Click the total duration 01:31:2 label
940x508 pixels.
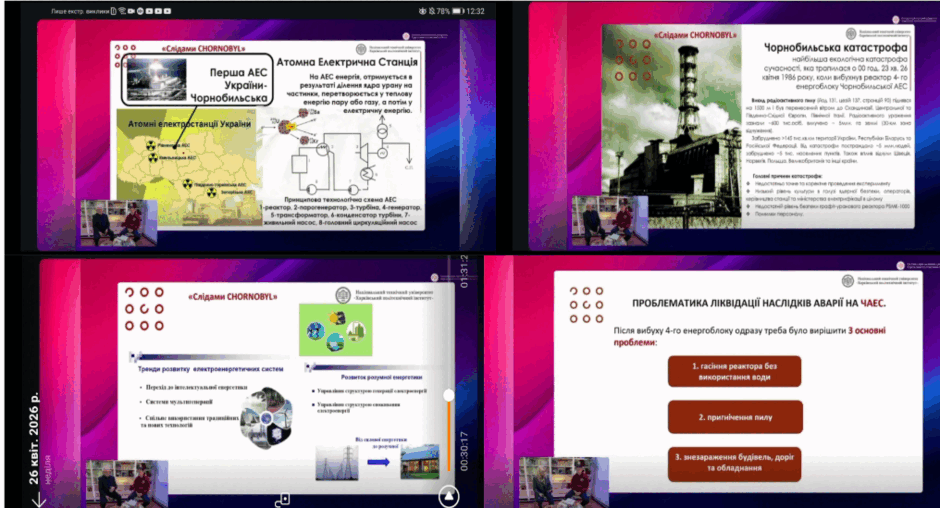[x=464, y=272]
